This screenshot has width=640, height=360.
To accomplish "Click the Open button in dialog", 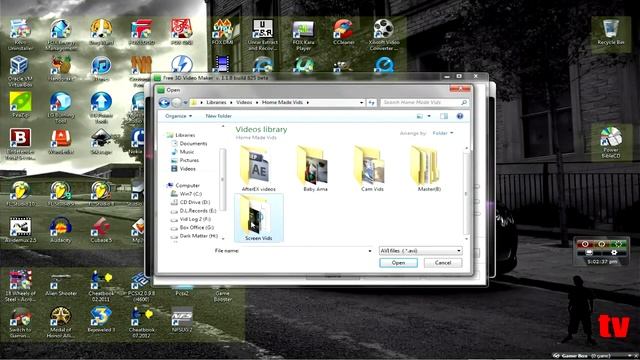I will [398, 263].
